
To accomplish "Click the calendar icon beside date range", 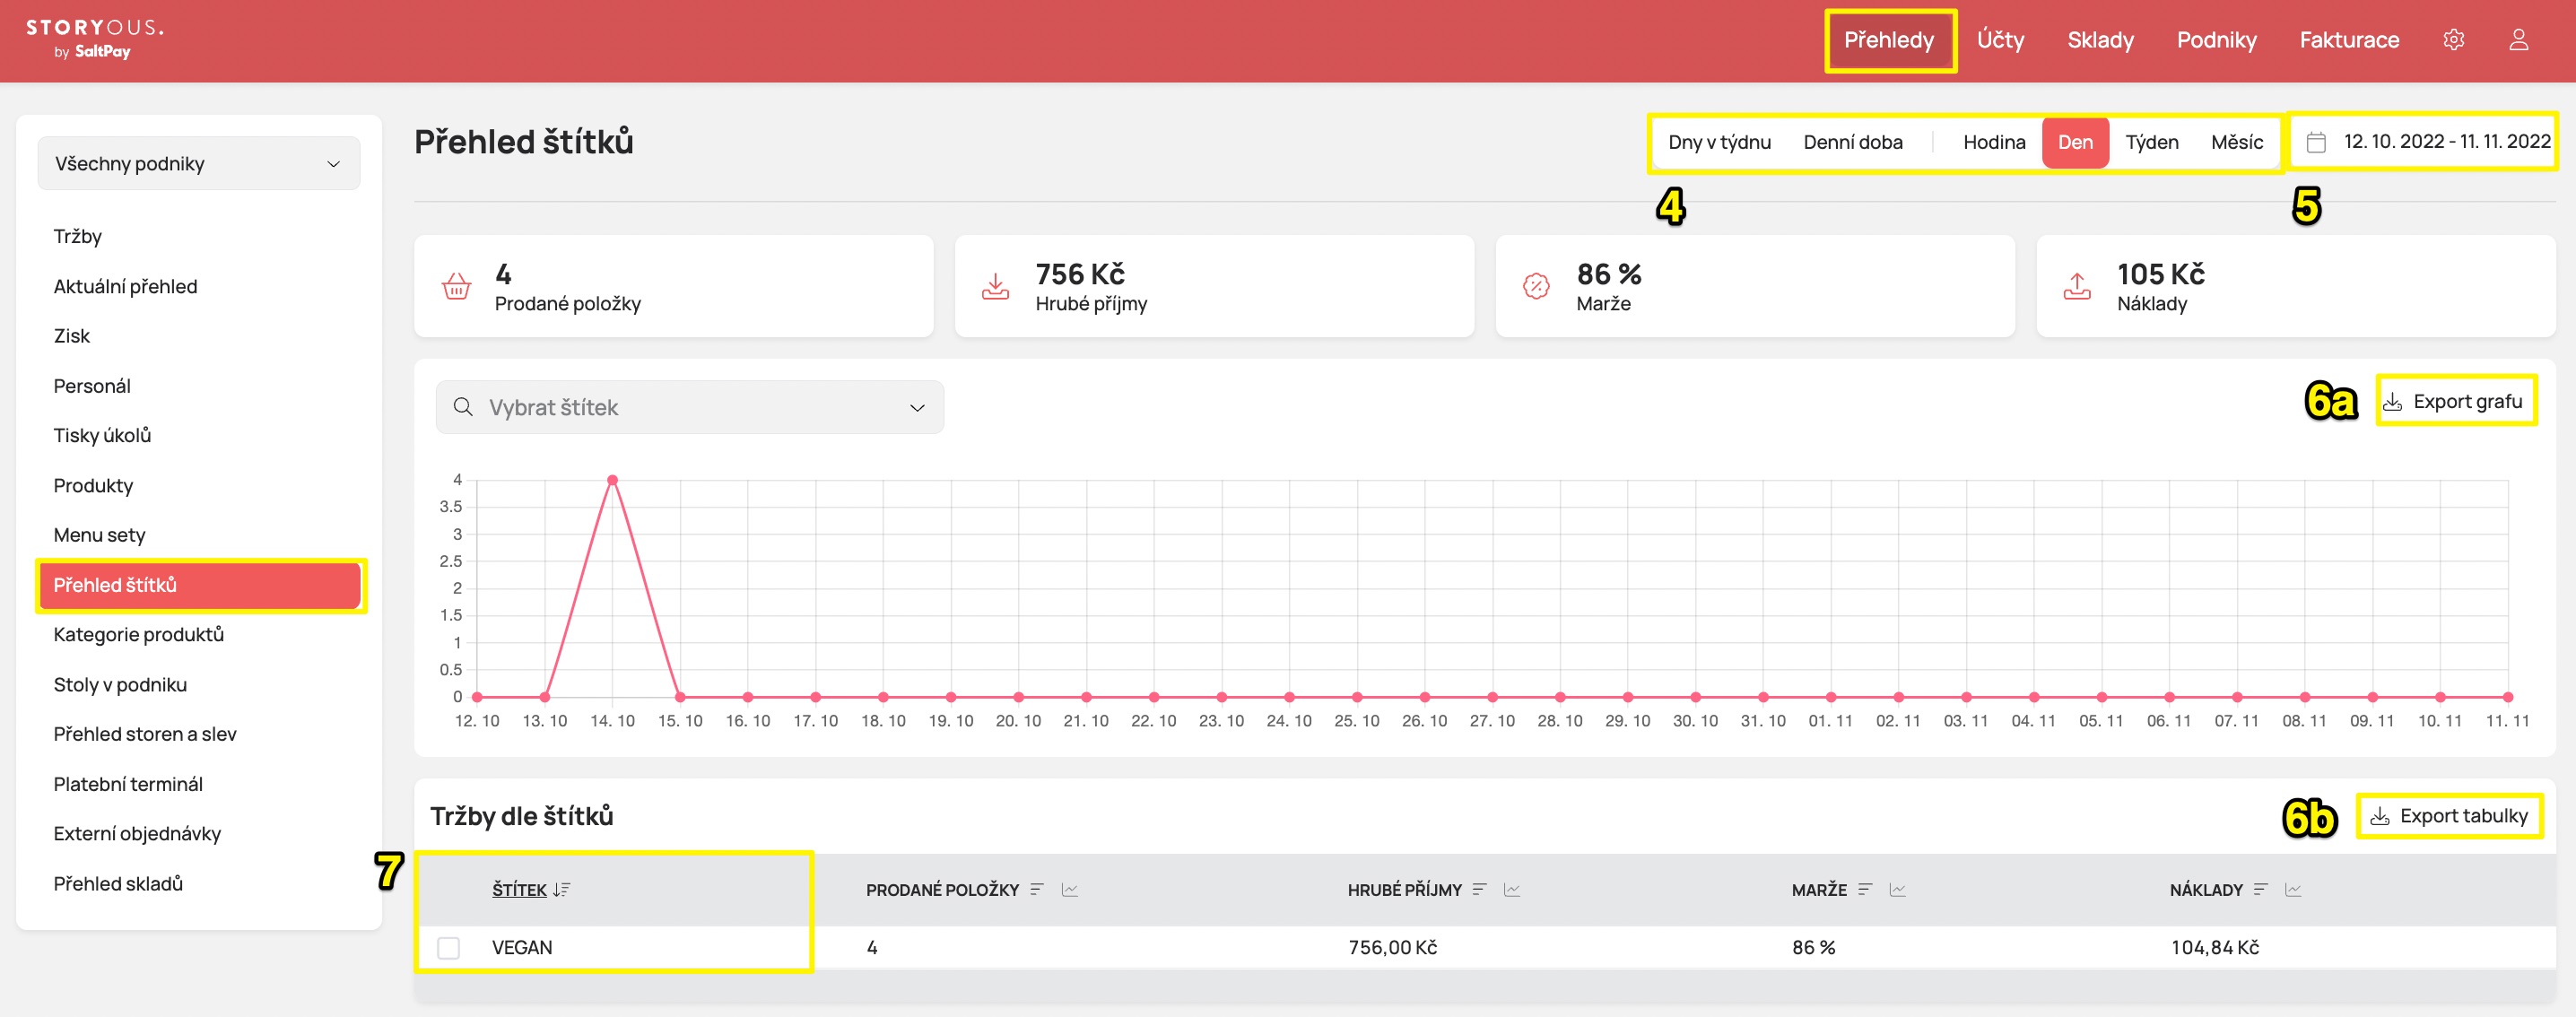I will click(2315, 142).
